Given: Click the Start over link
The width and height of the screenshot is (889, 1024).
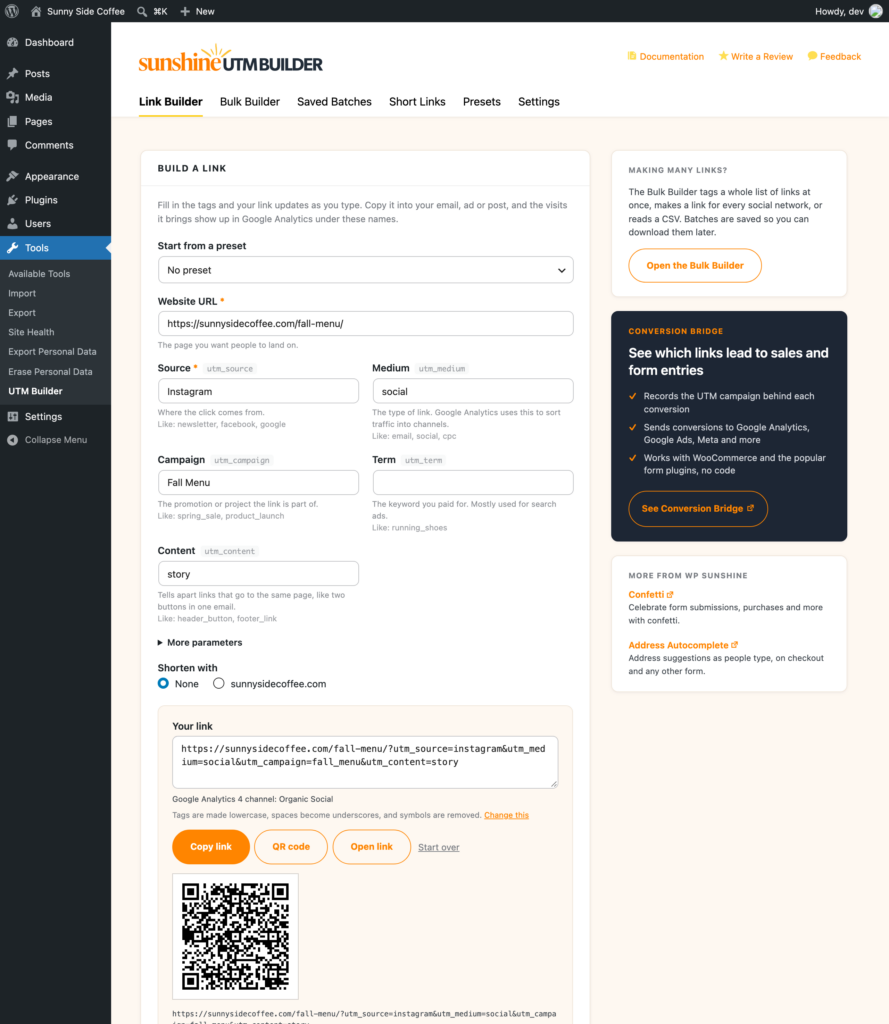Looking at the screenshot, I should (438, 848).
